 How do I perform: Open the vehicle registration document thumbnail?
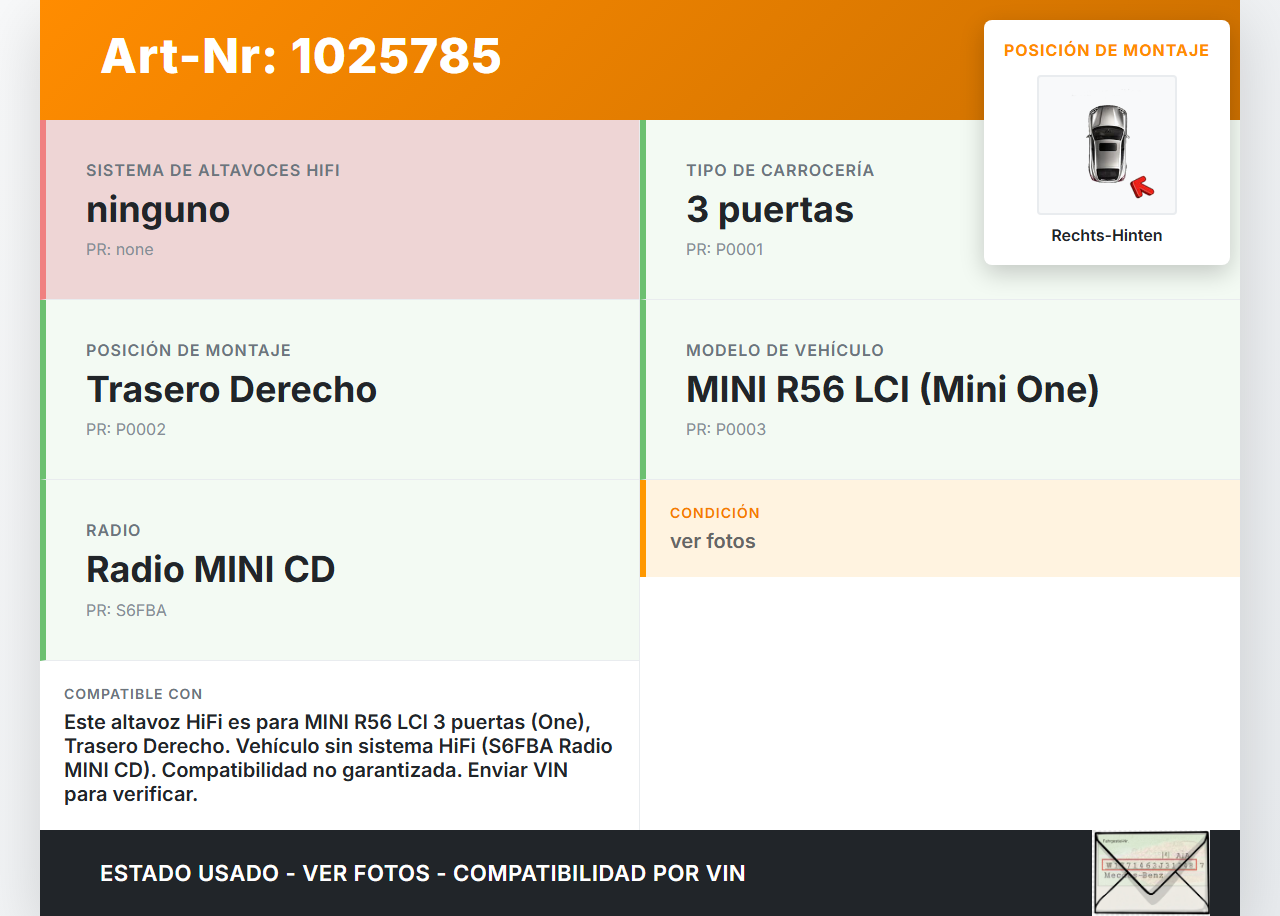[x=1151, y=872]
